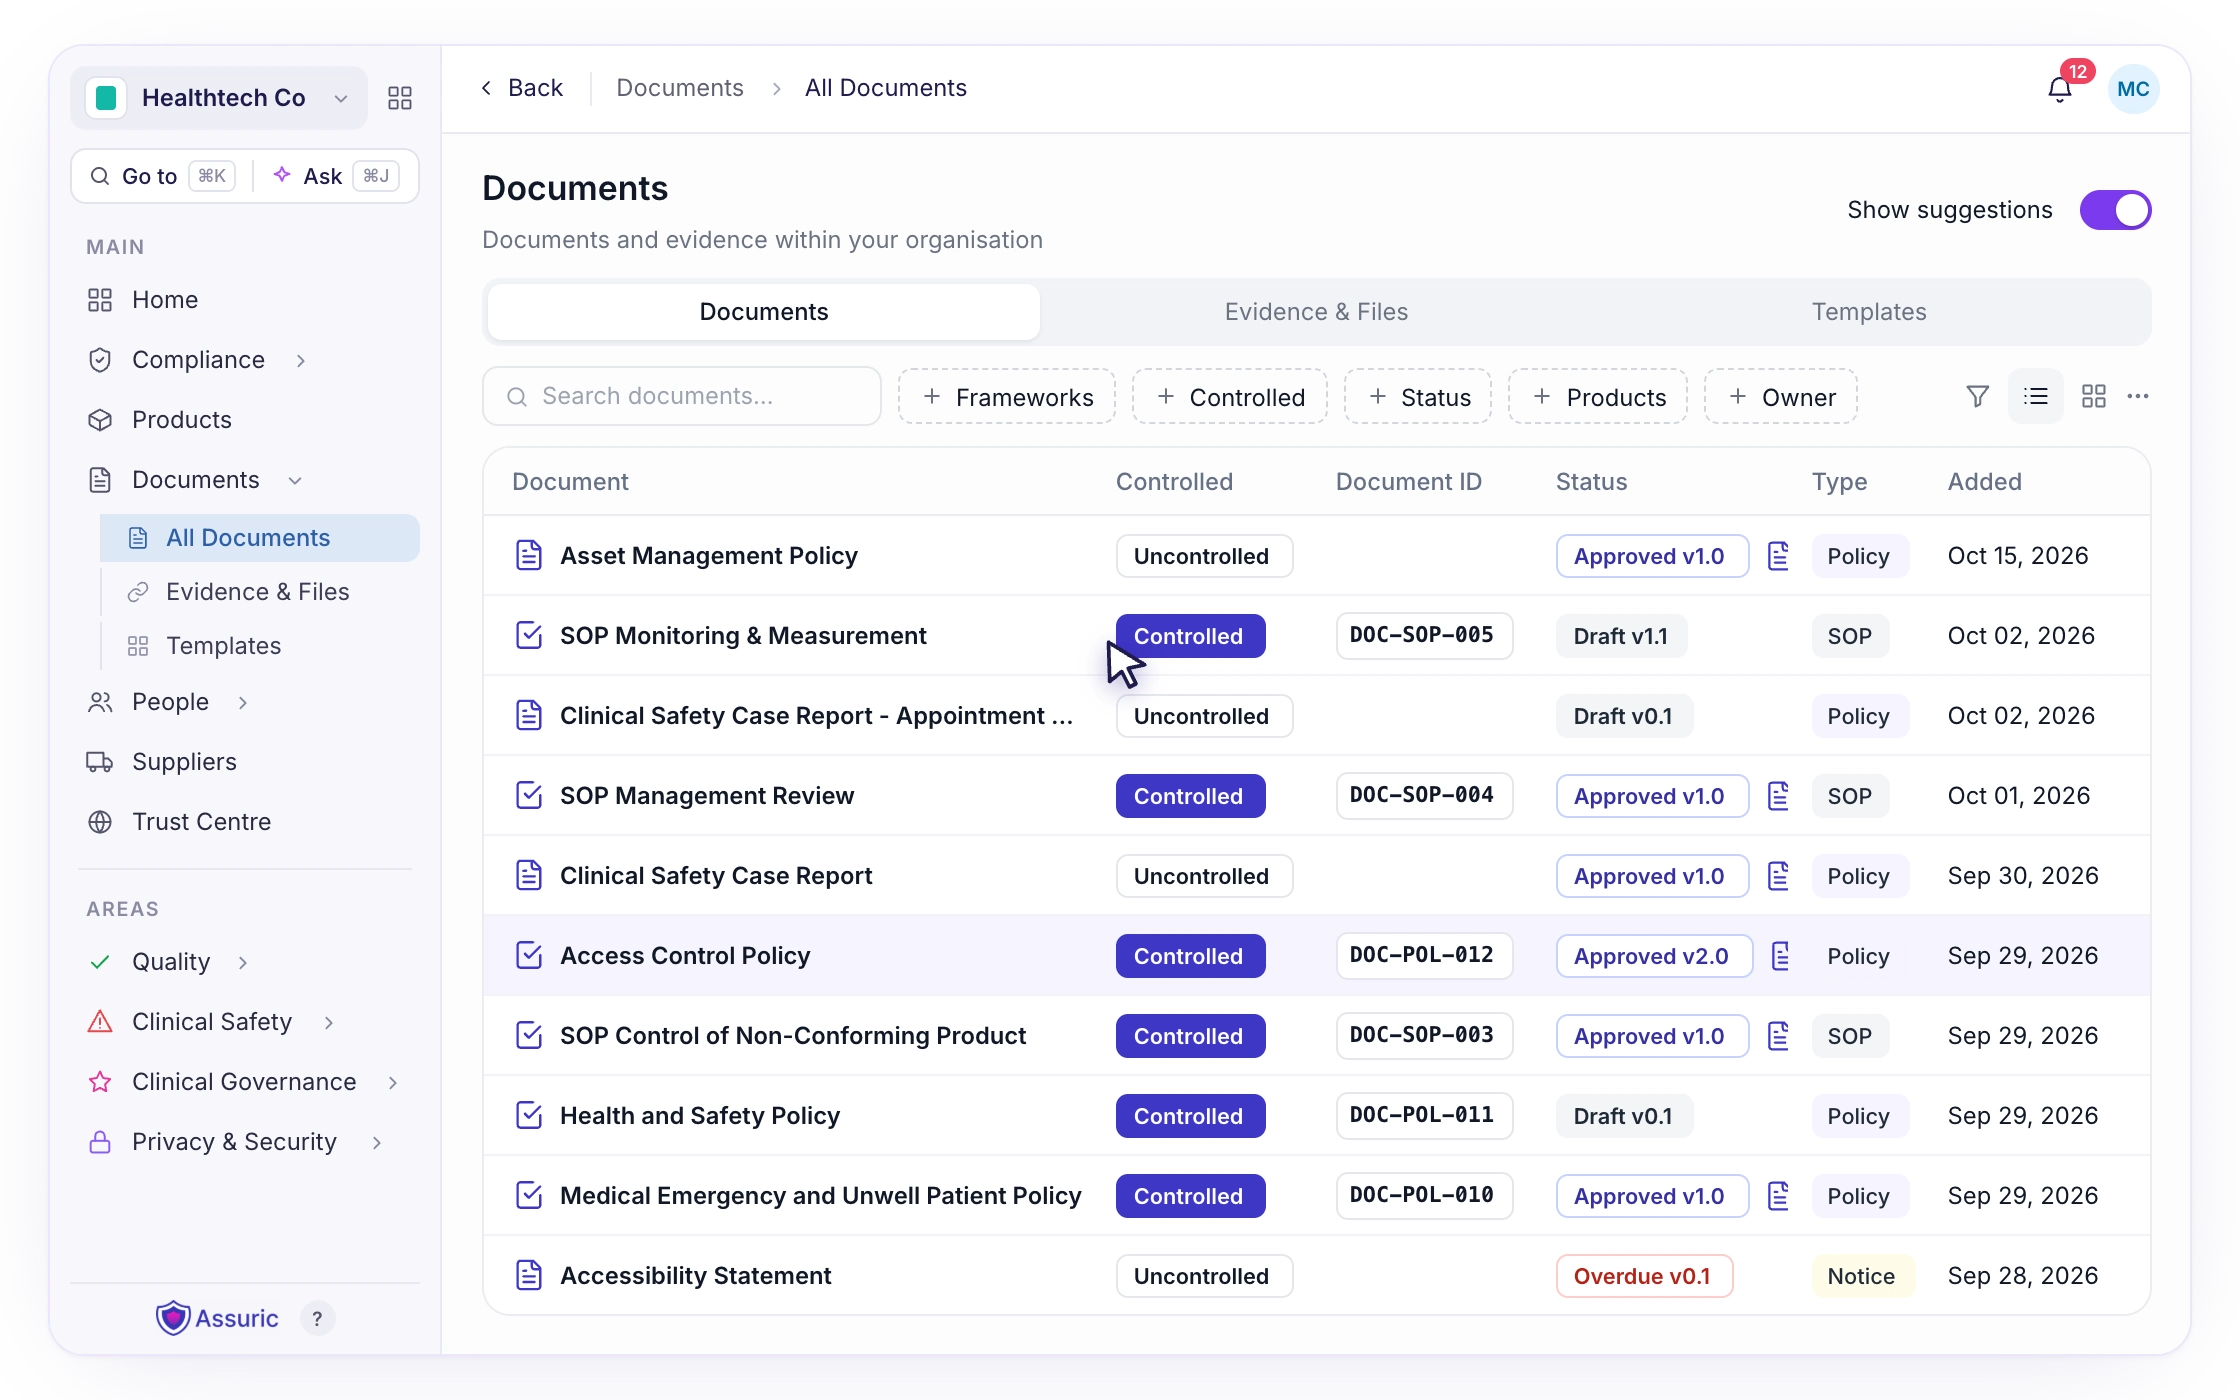
Task: Focus the Search documents field
Action: pos(682,397)
